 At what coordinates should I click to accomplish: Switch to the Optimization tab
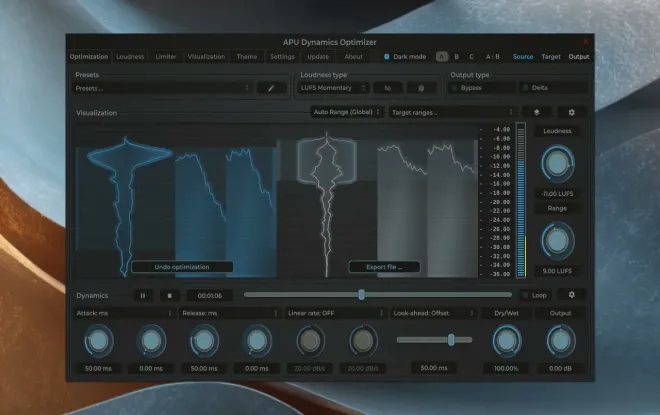coord(89,57)
